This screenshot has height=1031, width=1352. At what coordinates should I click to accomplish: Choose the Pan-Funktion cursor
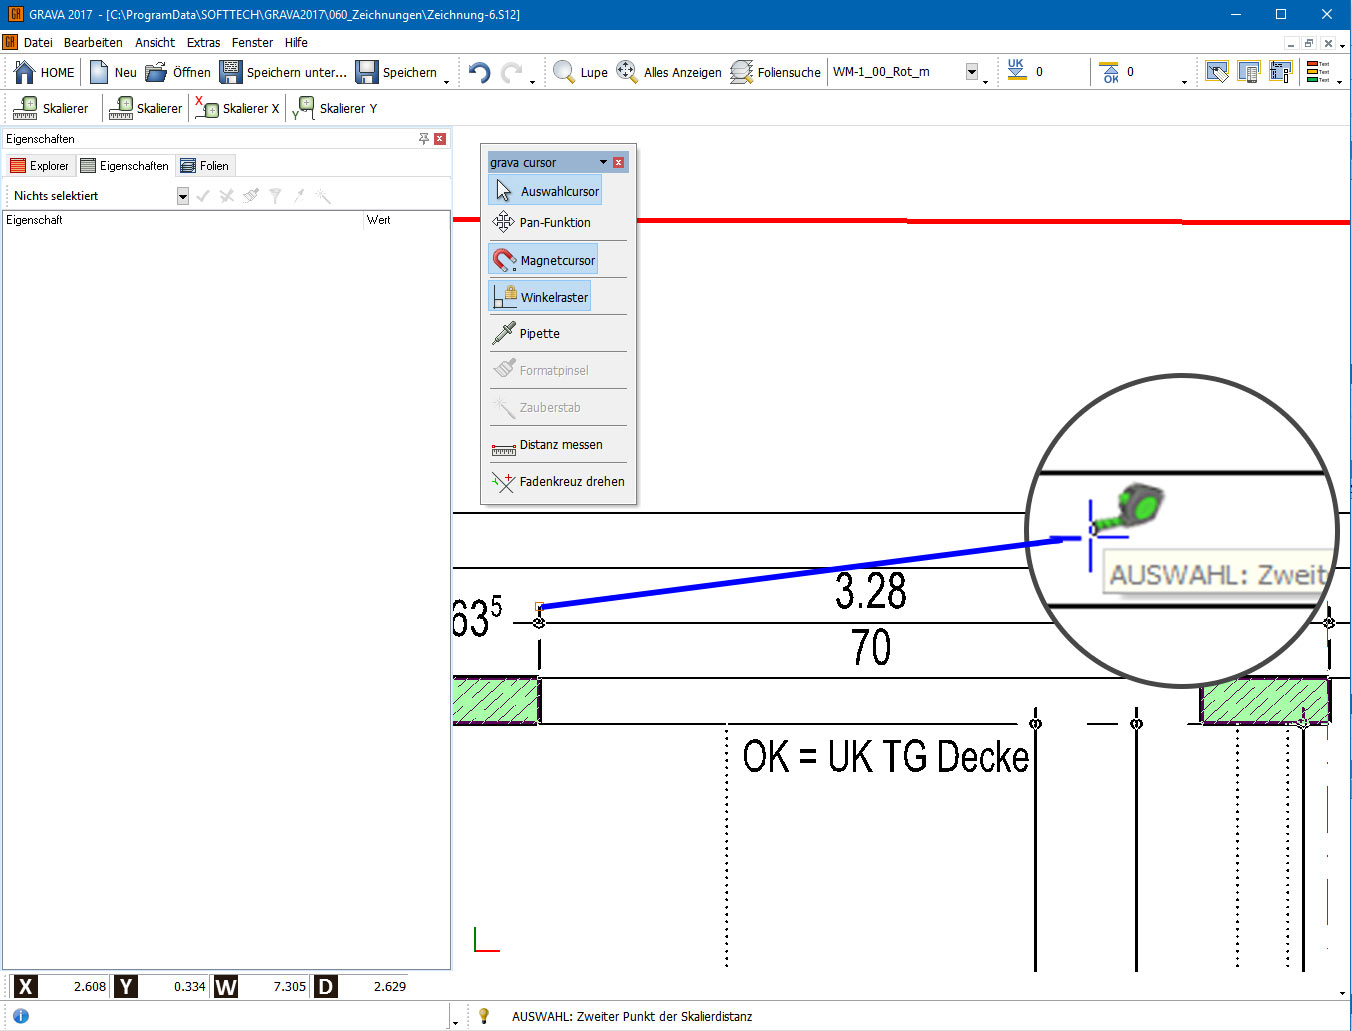click(x=541, y=222)
